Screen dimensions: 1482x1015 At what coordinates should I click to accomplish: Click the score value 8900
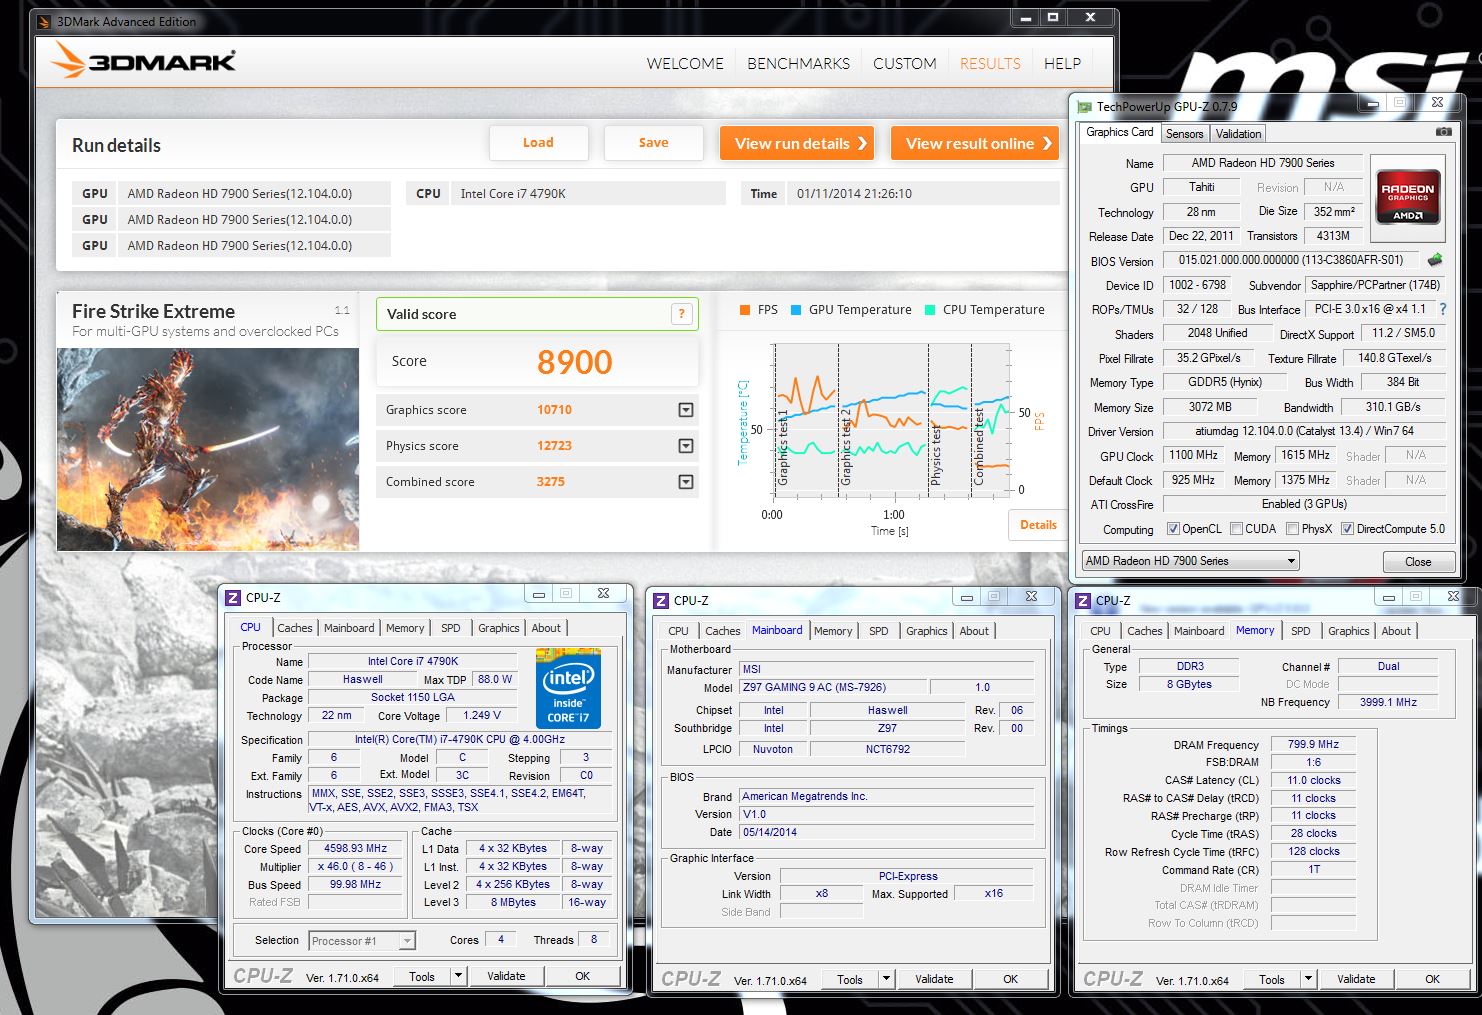[x=574, y=362]
